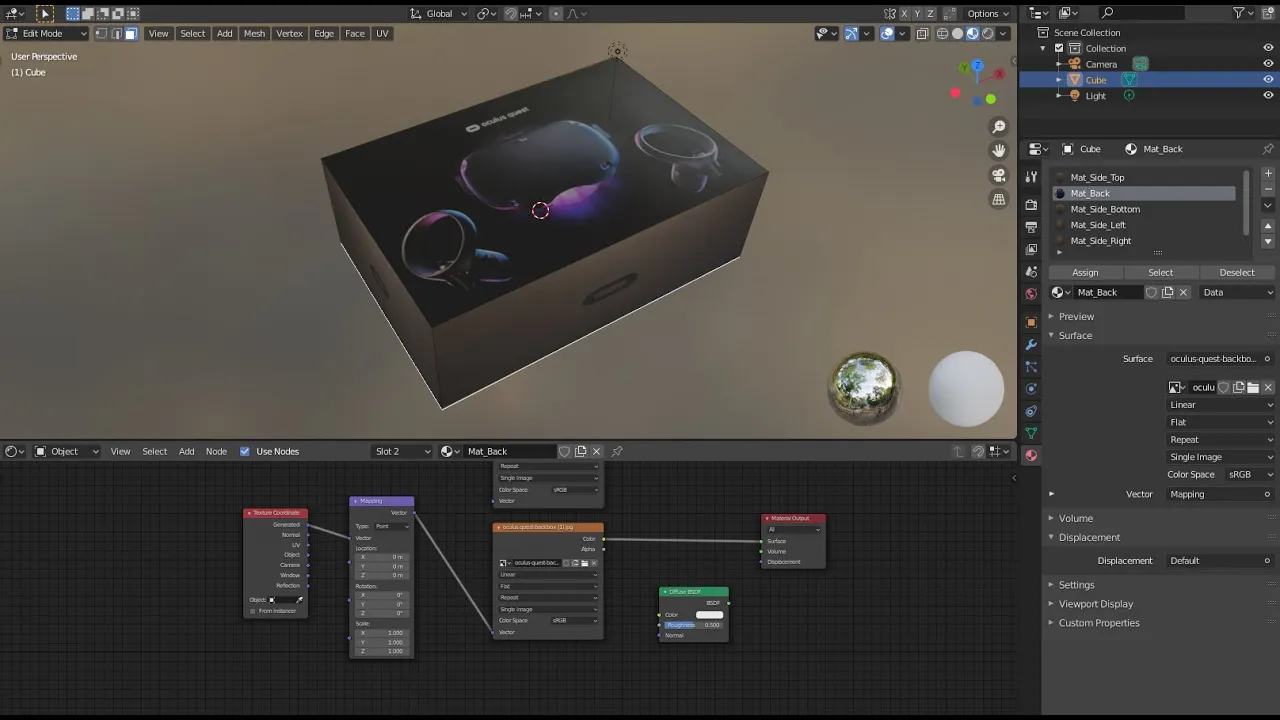Screen dimensions: 1280x720
Task: Click the Select material button
Action: coord(1161,272)
